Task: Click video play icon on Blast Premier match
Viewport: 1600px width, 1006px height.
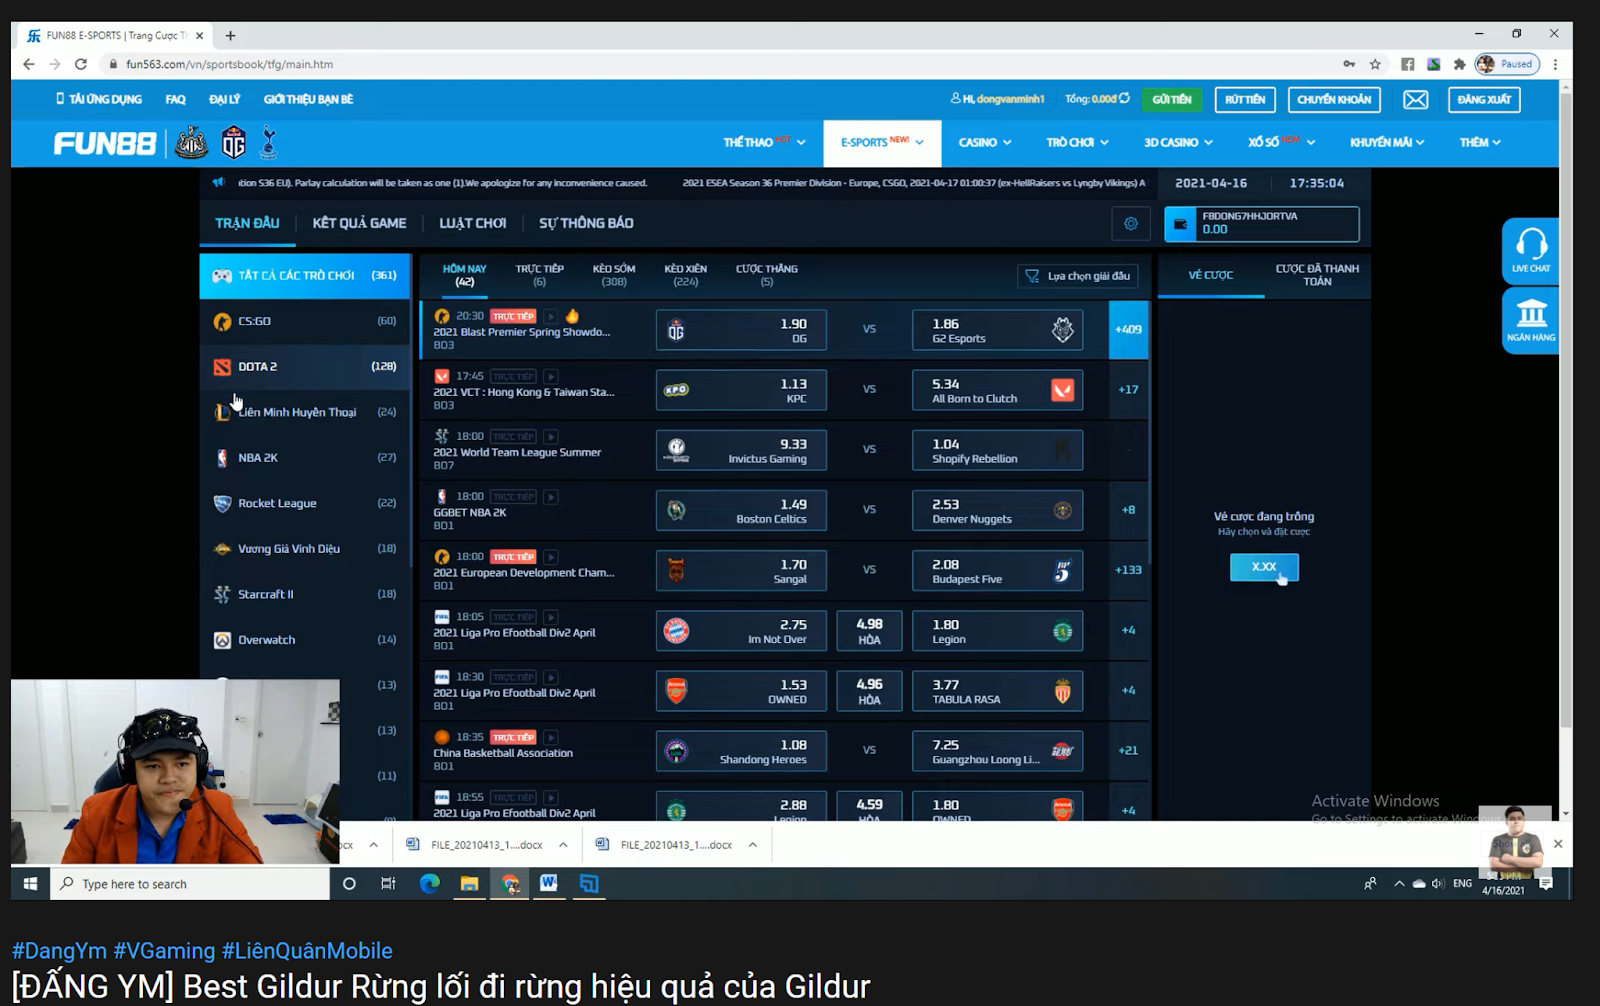Action: [x=551, y=316]
